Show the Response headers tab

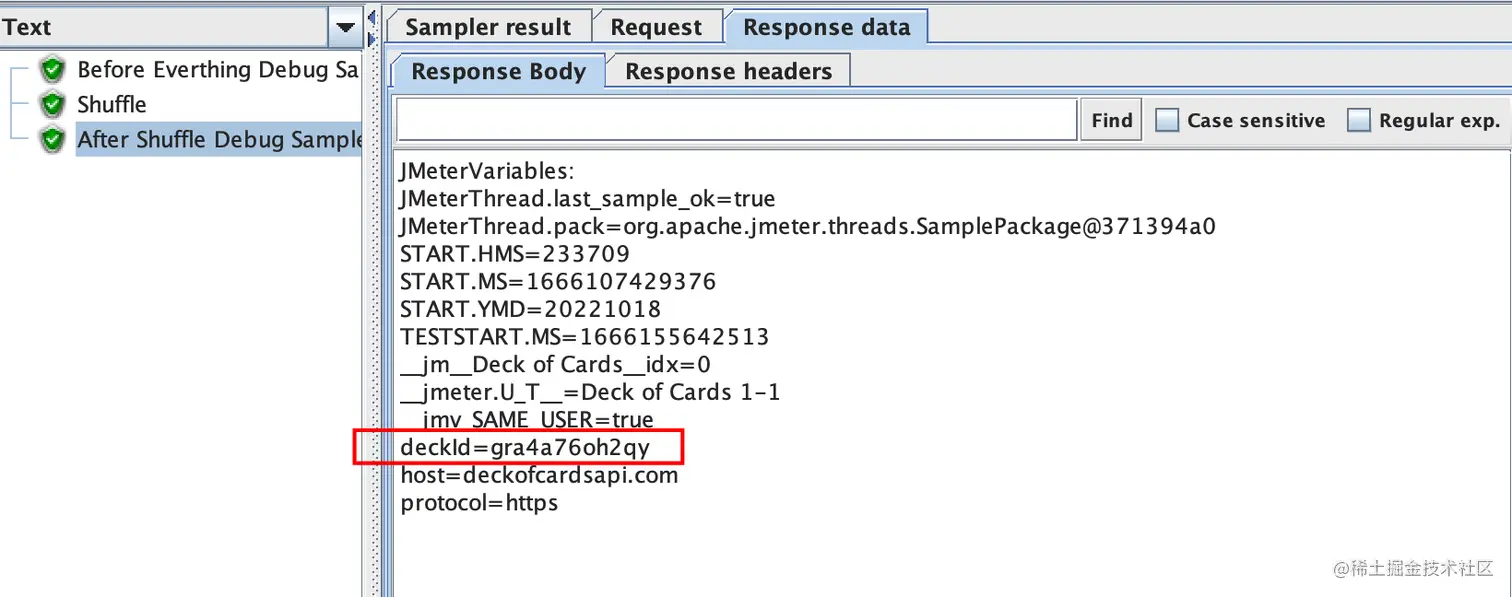[728, 72]
